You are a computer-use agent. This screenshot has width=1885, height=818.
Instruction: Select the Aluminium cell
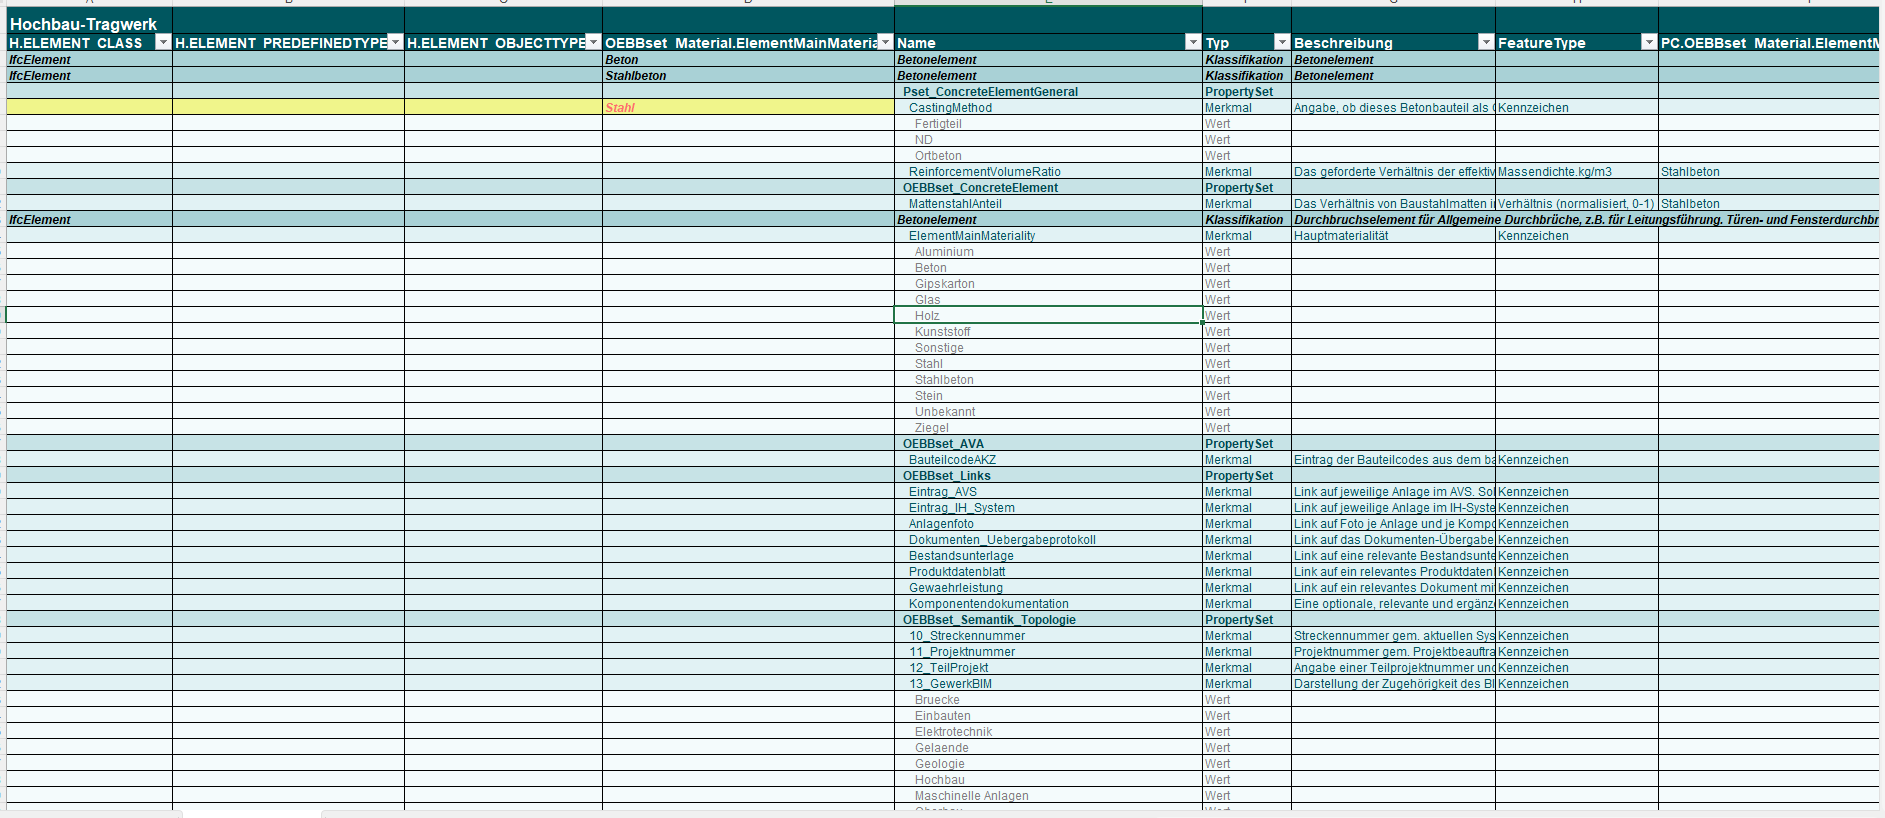(1048, 252)
